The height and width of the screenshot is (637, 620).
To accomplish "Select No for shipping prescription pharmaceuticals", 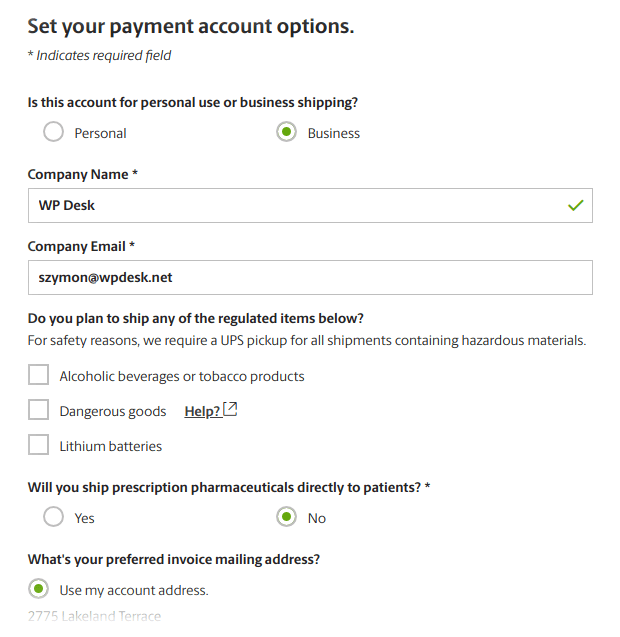I will (286, 517).
